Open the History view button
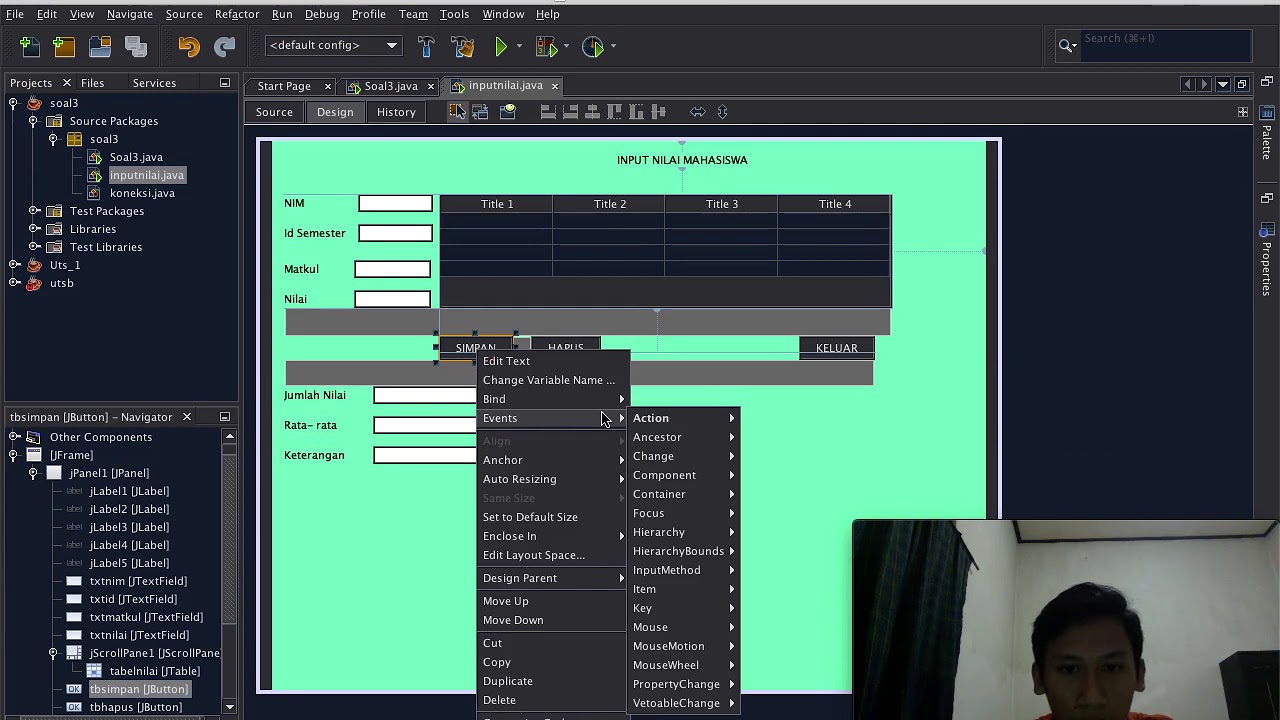Image resolution: width=1280 pixels, height=720 pixels. 396,112
